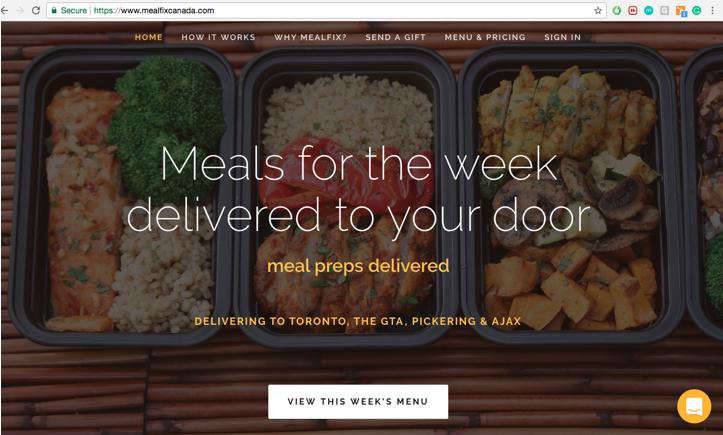Bookmark this page with the star icon
This screenshot has height=435, width=723.
[x=598, y=11]
